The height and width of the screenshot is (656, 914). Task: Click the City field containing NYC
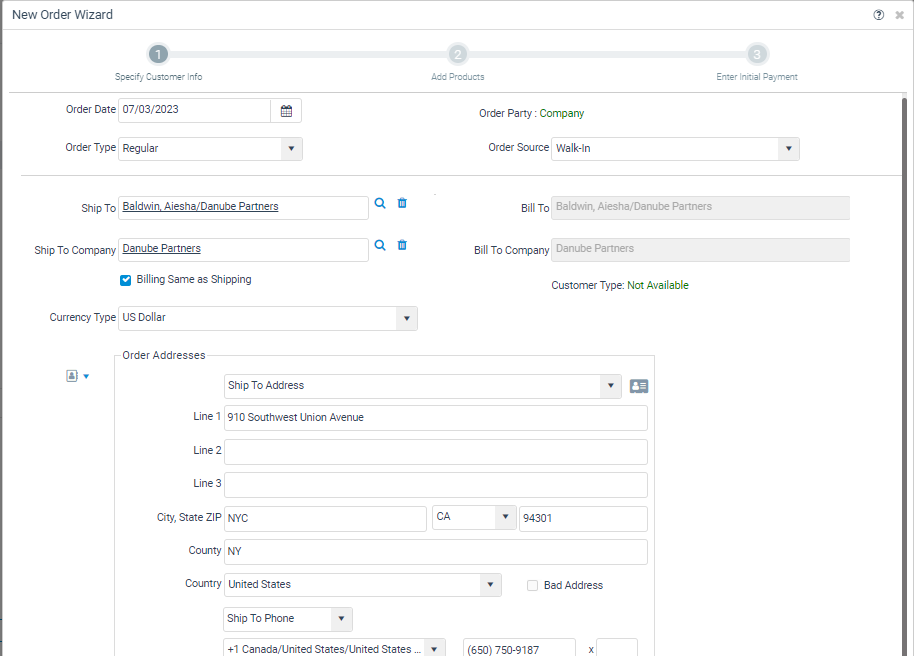point(325,518)
